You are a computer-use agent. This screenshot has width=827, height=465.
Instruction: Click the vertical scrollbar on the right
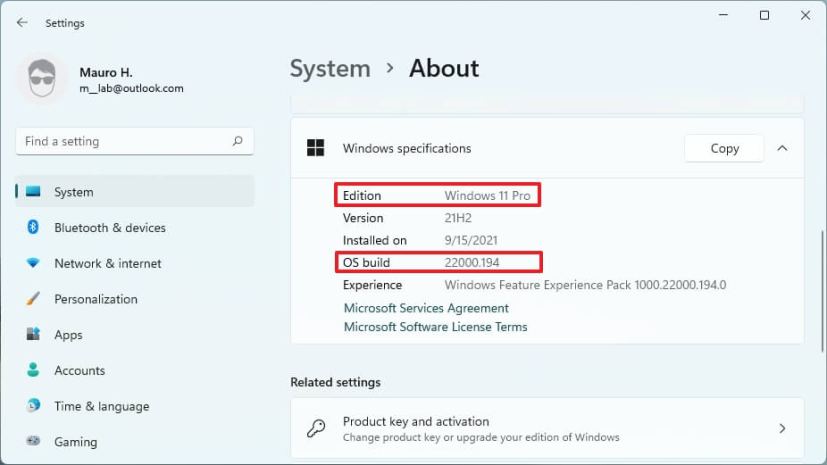[x=822, y=291]
